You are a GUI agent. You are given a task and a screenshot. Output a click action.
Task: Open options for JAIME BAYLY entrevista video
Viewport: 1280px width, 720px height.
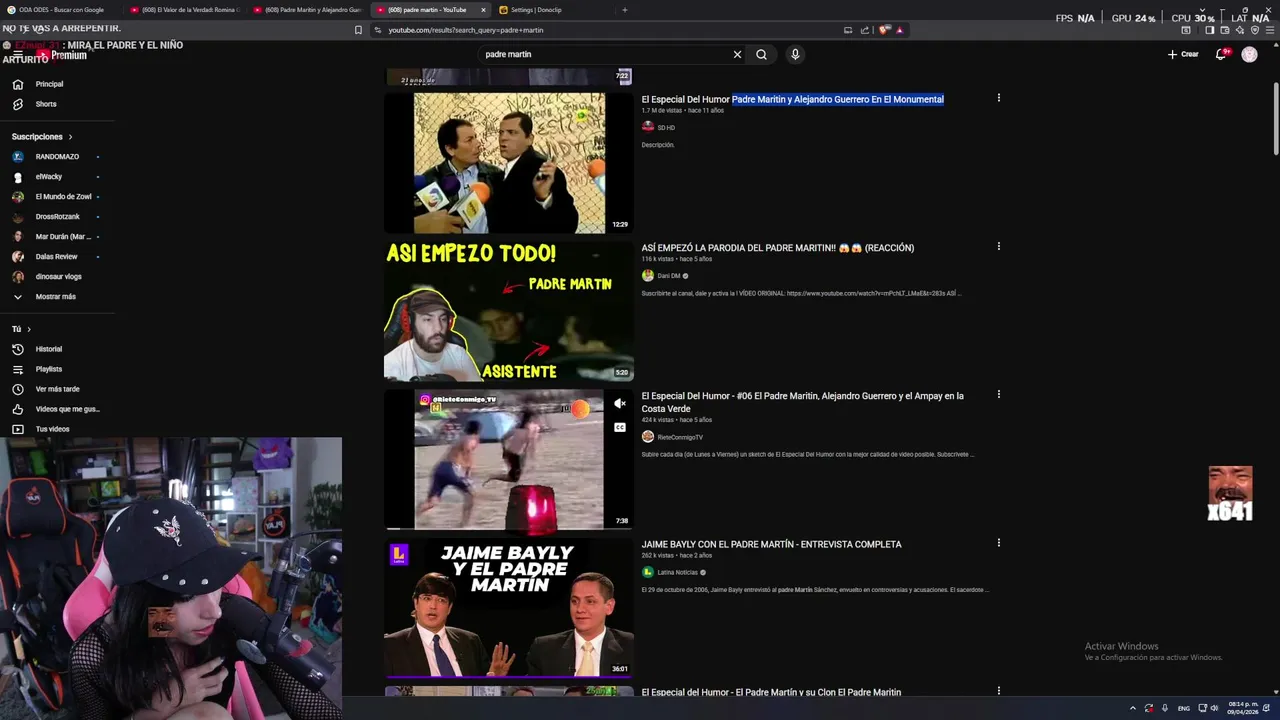(998, 543)
